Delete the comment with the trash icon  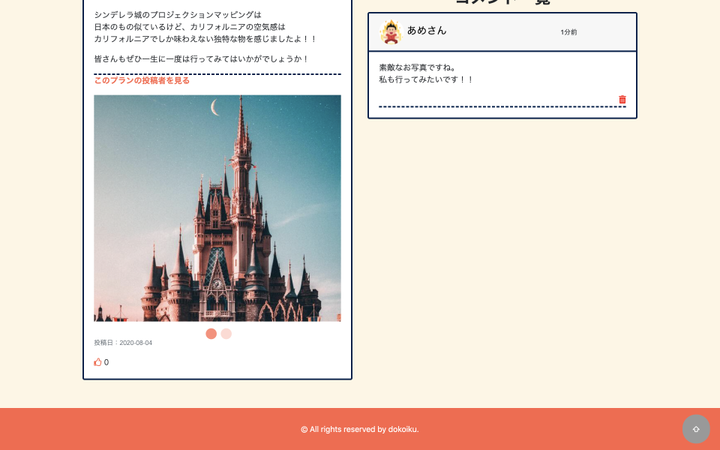click(622, 100)
